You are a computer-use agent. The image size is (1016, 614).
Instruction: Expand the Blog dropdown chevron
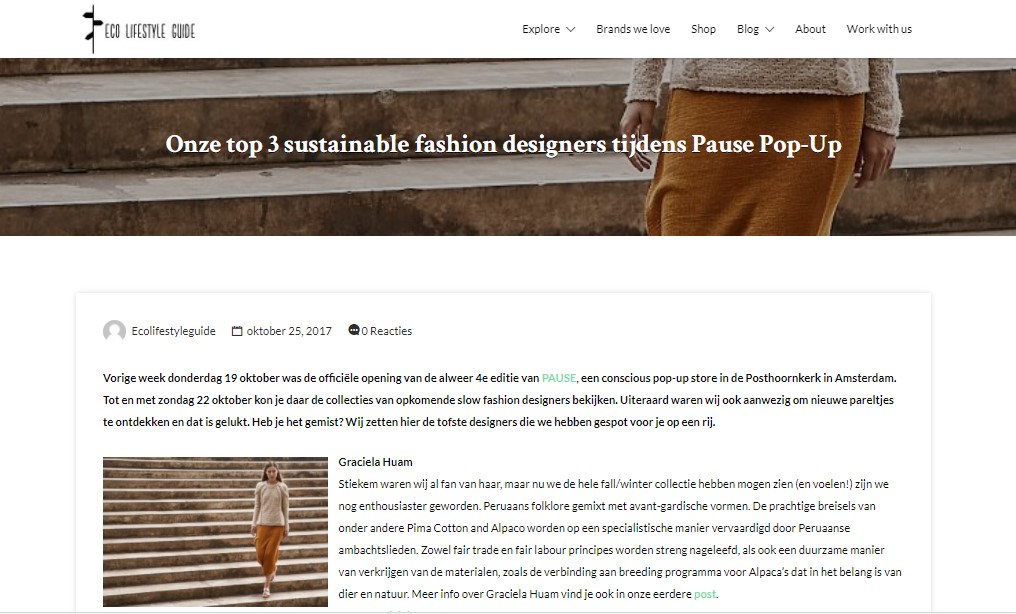(770, 30)
